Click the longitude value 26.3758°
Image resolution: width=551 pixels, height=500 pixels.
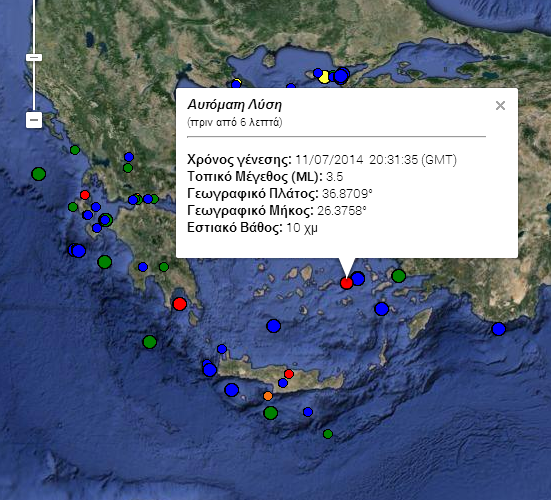[x=342, y=211]
